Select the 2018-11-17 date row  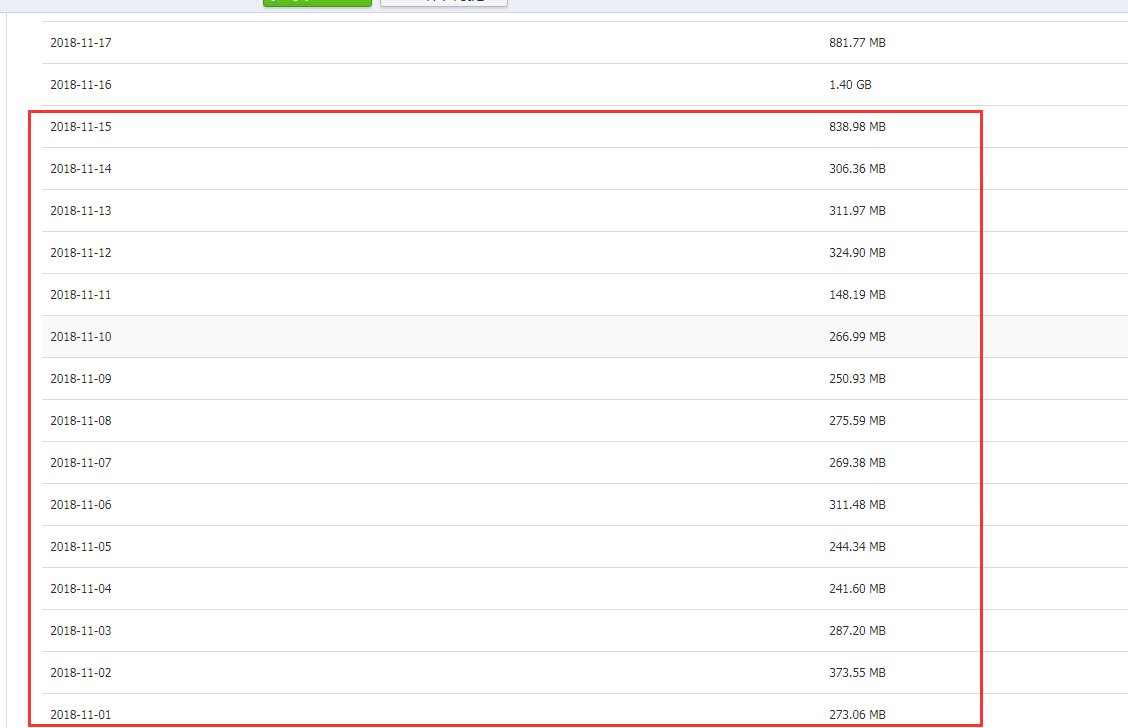coord(81,43)
